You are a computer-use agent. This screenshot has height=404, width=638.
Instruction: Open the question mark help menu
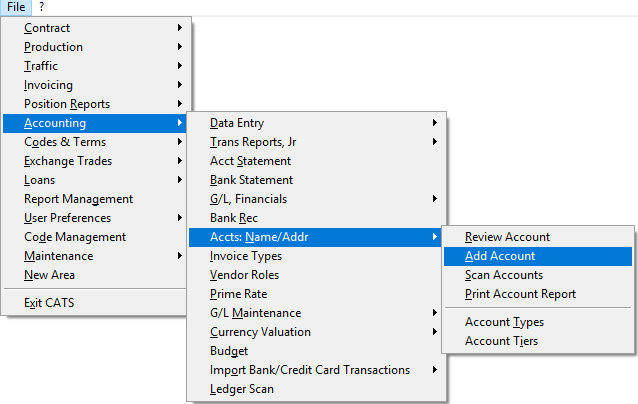tap(41, 7)
